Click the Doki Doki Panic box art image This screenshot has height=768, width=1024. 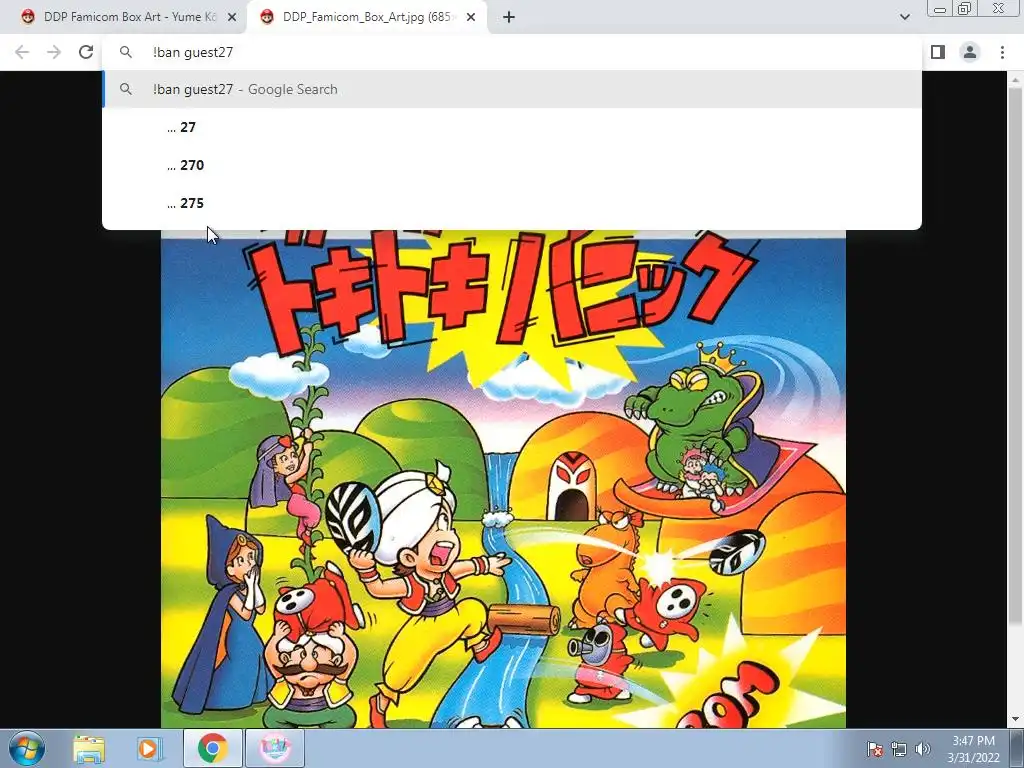504,479
